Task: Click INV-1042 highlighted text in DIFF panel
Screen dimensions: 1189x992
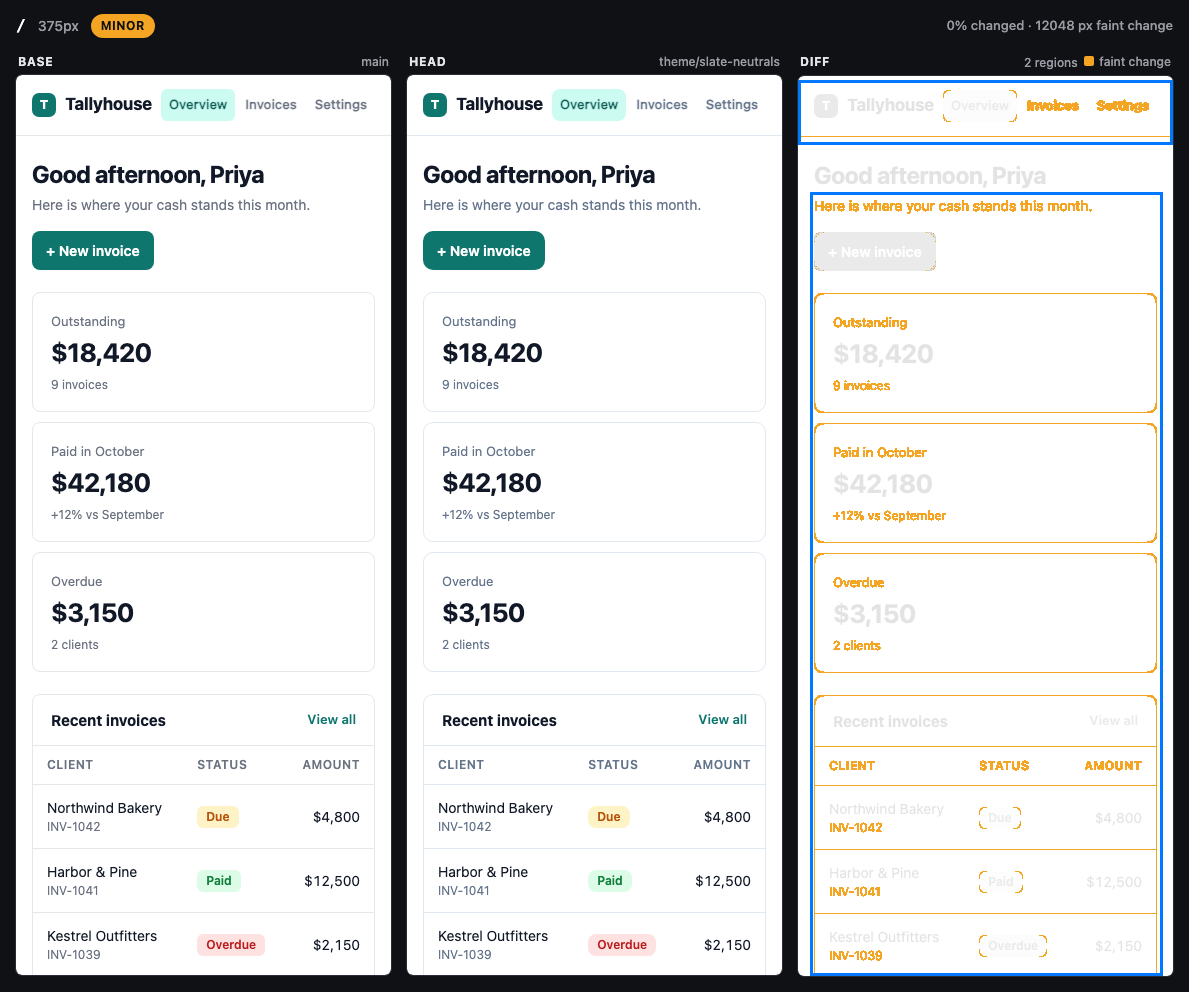Action: [855, 827]
